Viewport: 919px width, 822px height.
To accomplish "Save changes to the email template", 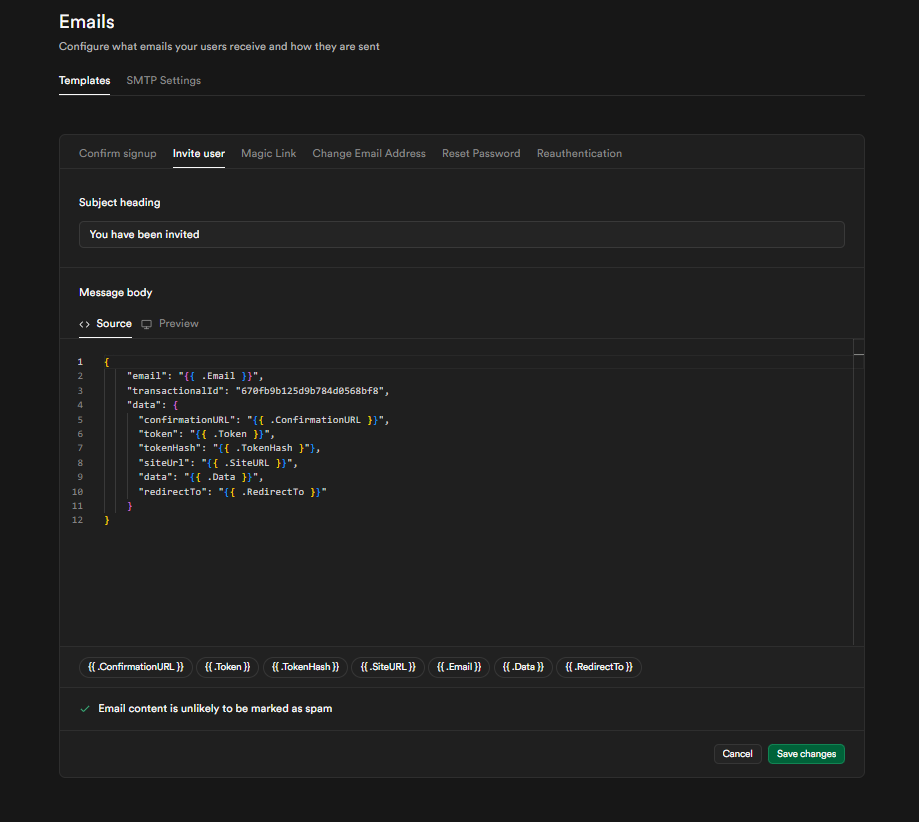I will click(806, 753).
